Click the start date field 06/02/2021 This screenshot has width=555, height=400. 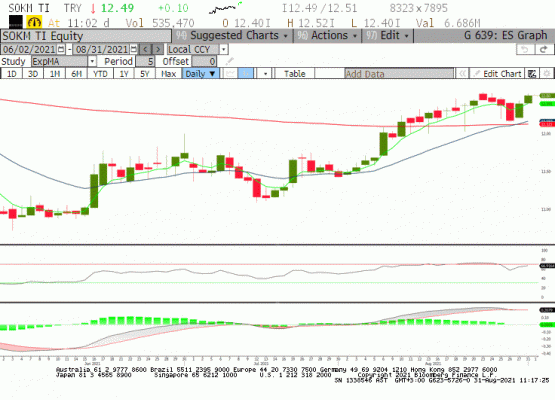tap(29, 49)
